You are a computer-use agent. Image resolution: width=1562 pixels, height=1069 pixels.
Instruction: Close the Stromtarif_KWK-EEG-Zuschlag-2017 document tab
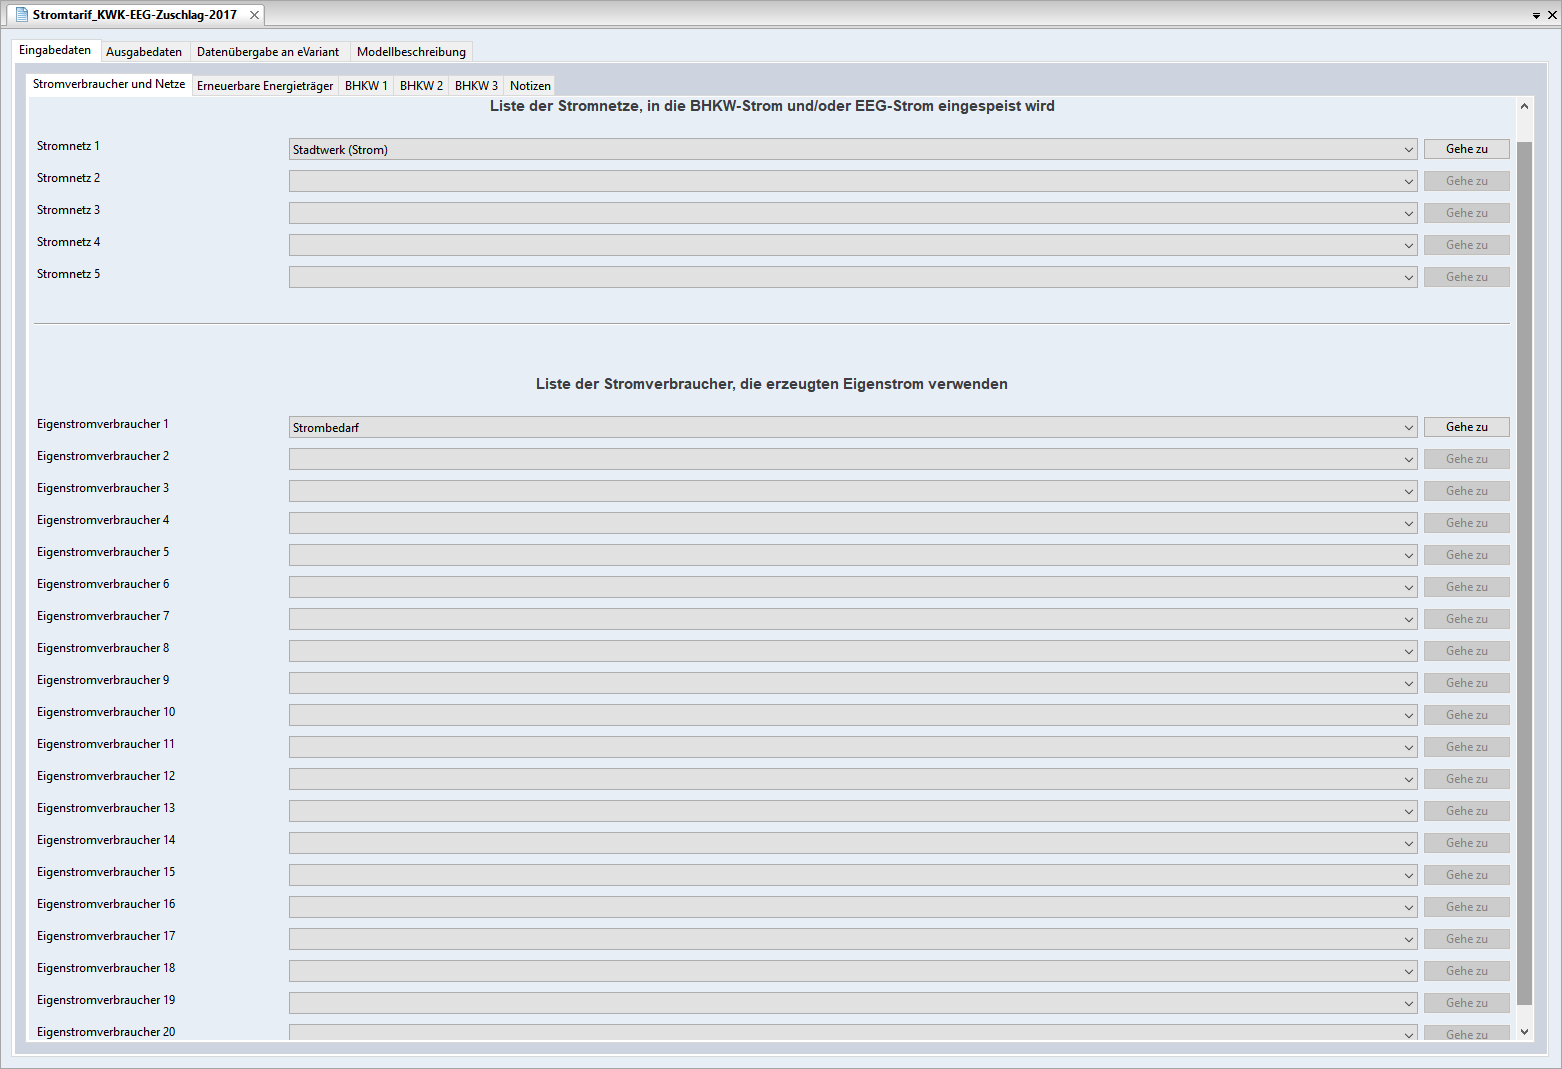click(x=254, y=15)
